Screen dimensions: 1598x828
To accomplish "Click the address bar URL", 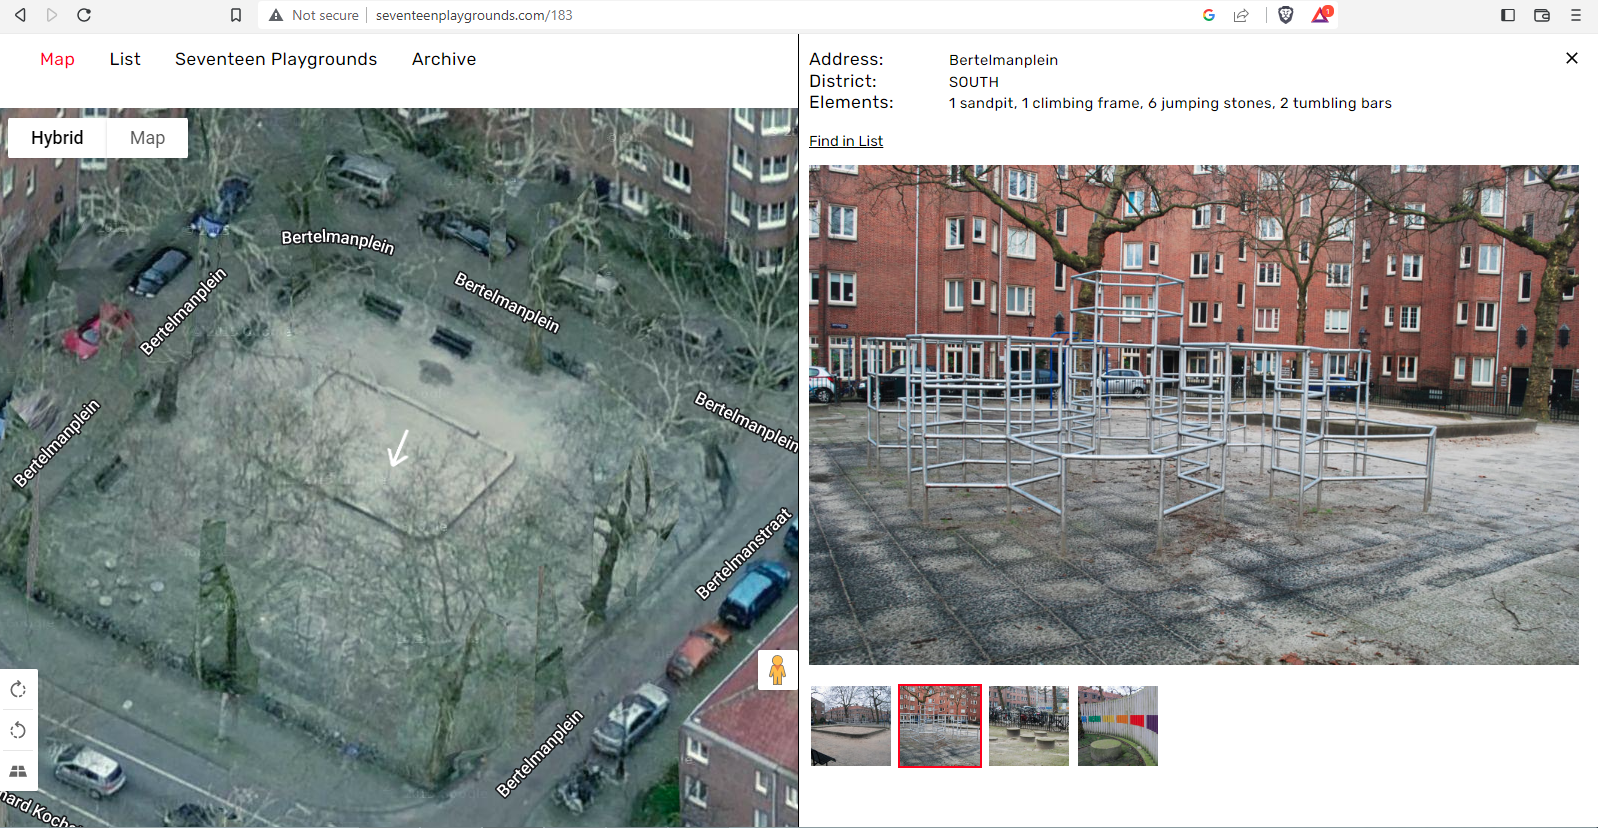I will click(474, 15).
